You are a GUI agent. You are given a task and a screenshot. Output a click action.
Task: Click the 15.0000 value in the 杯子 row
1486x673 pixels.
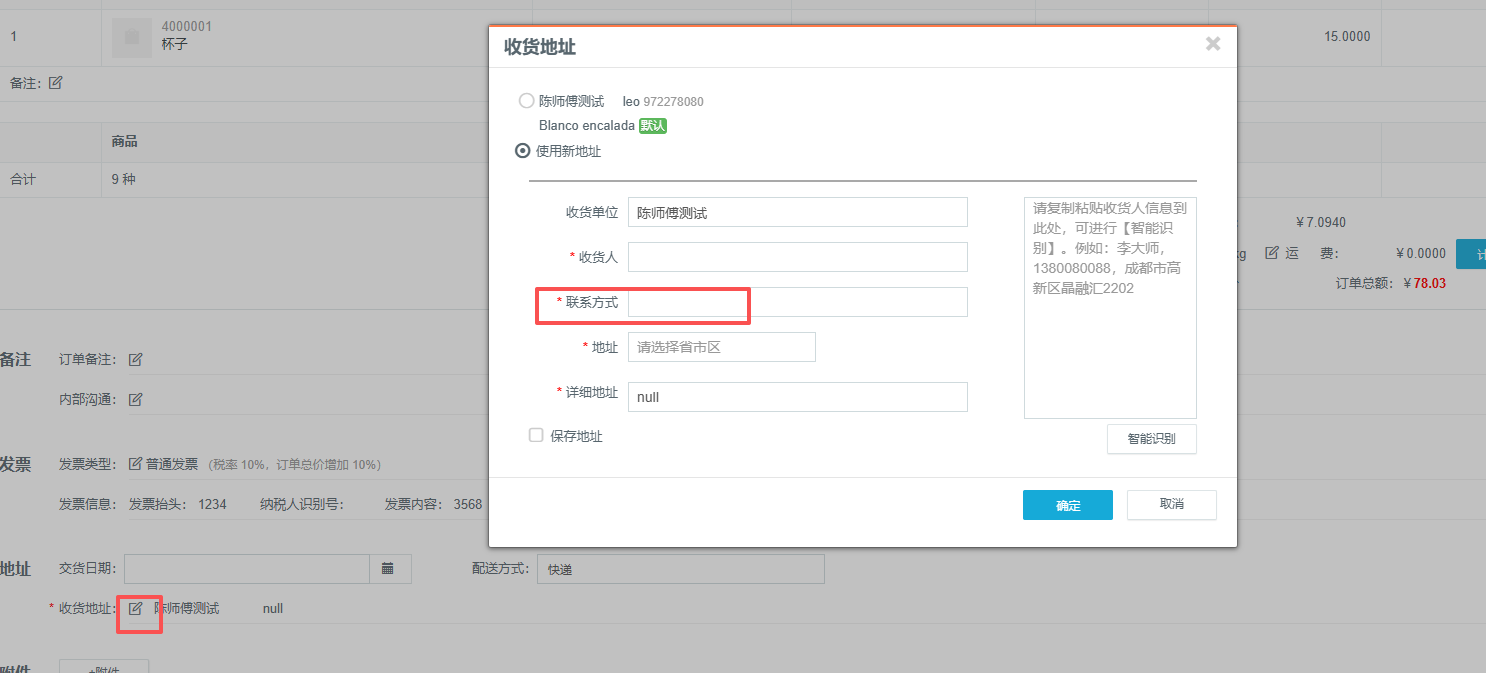(1347, 36)
